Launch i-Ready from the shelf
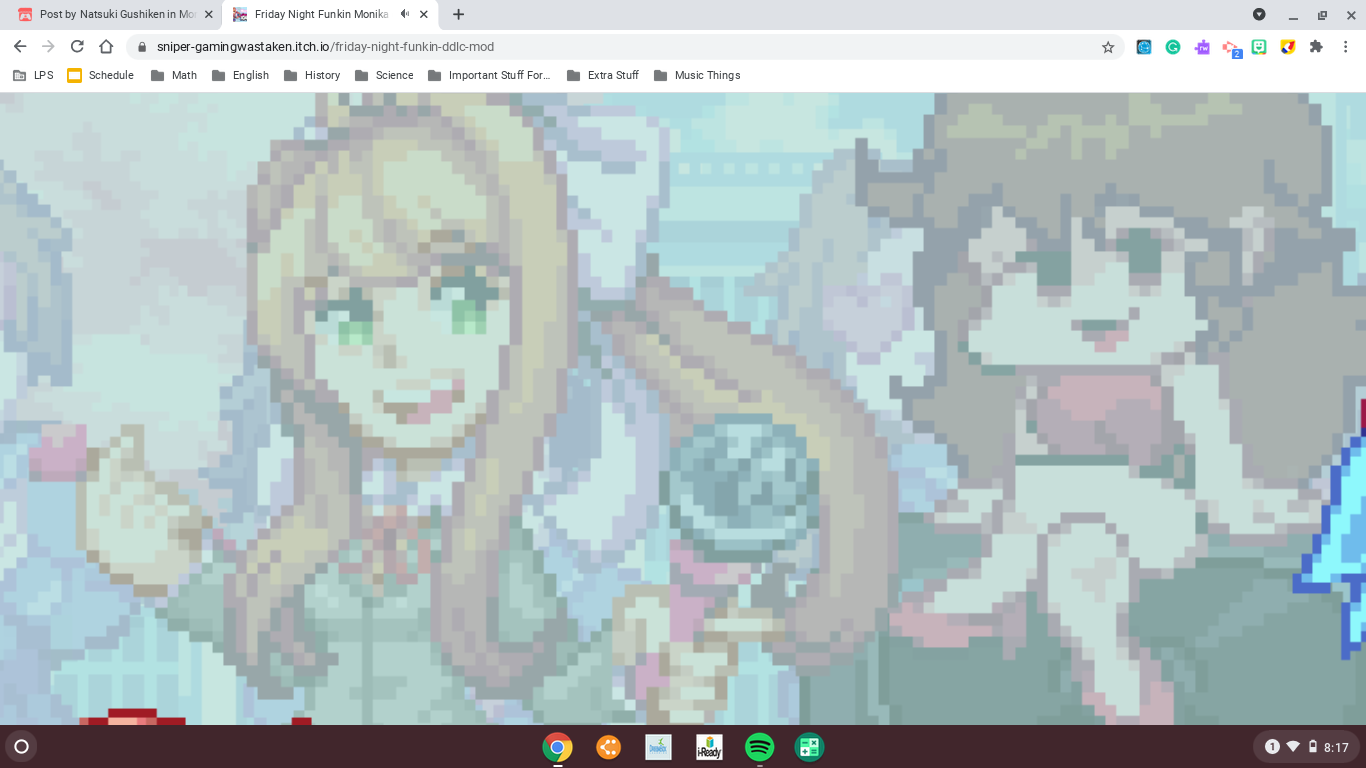Image resolution: width=1366 pixels, height=768 pixels. pyautogui.click(x=709, y=747)
